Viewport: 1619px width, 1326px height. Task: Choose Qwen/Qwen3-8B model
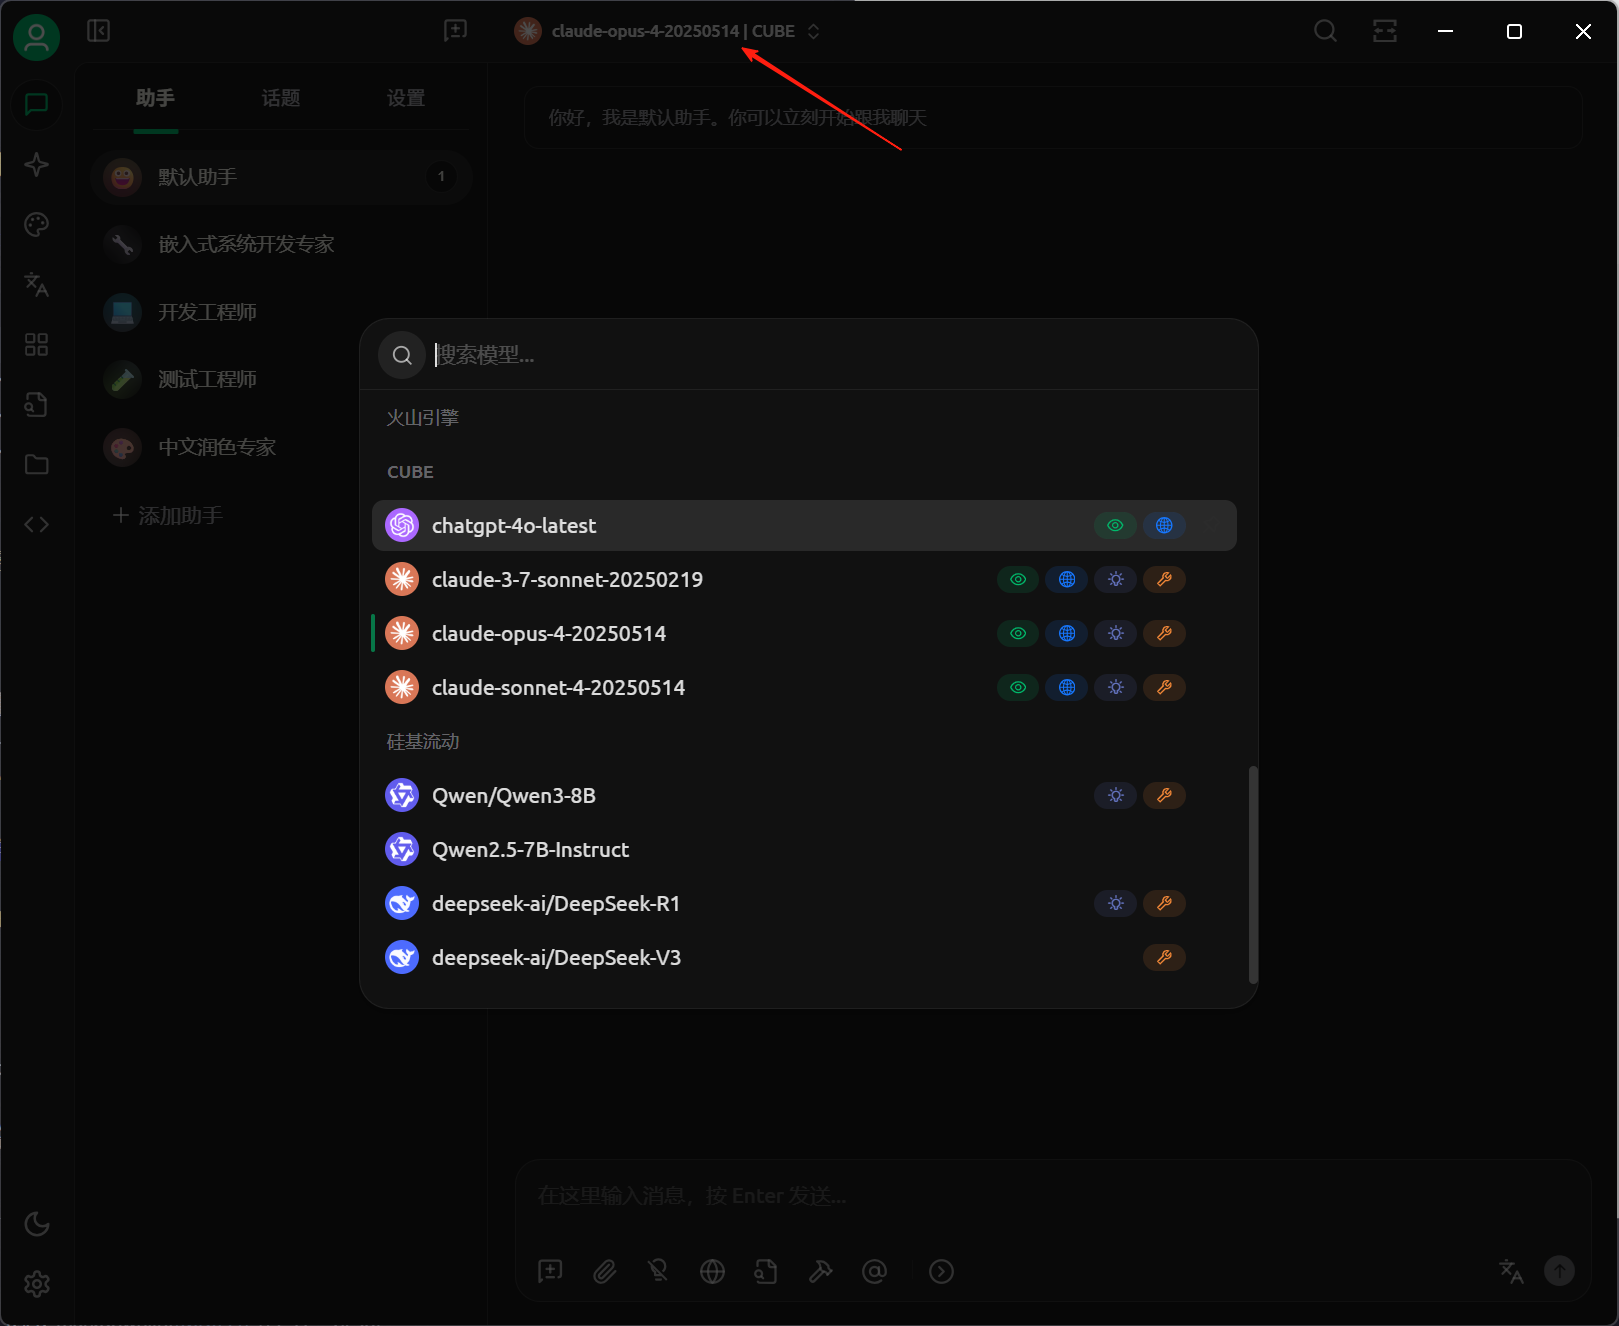pos(804,795)
